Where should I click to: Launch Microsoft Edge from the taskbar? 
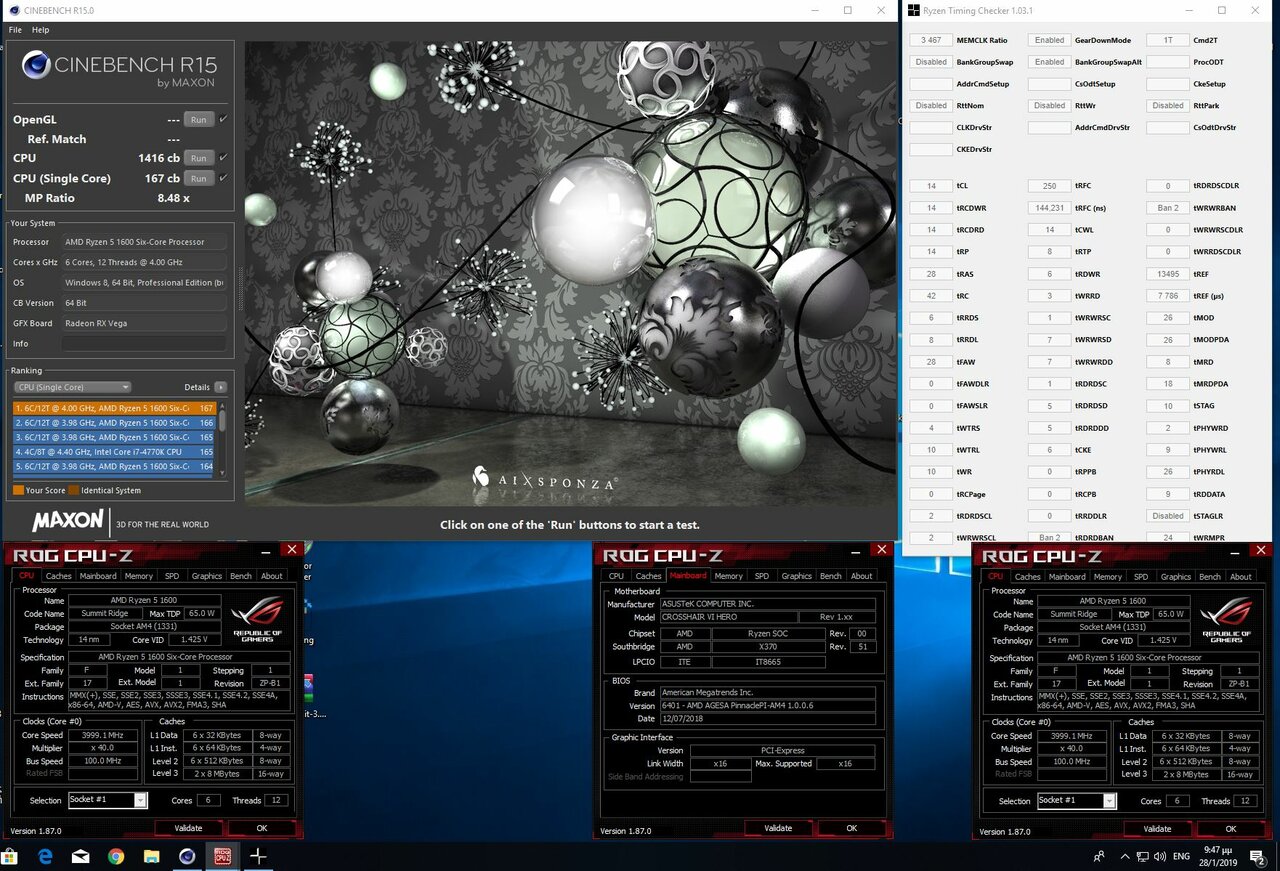pos(46,856)
